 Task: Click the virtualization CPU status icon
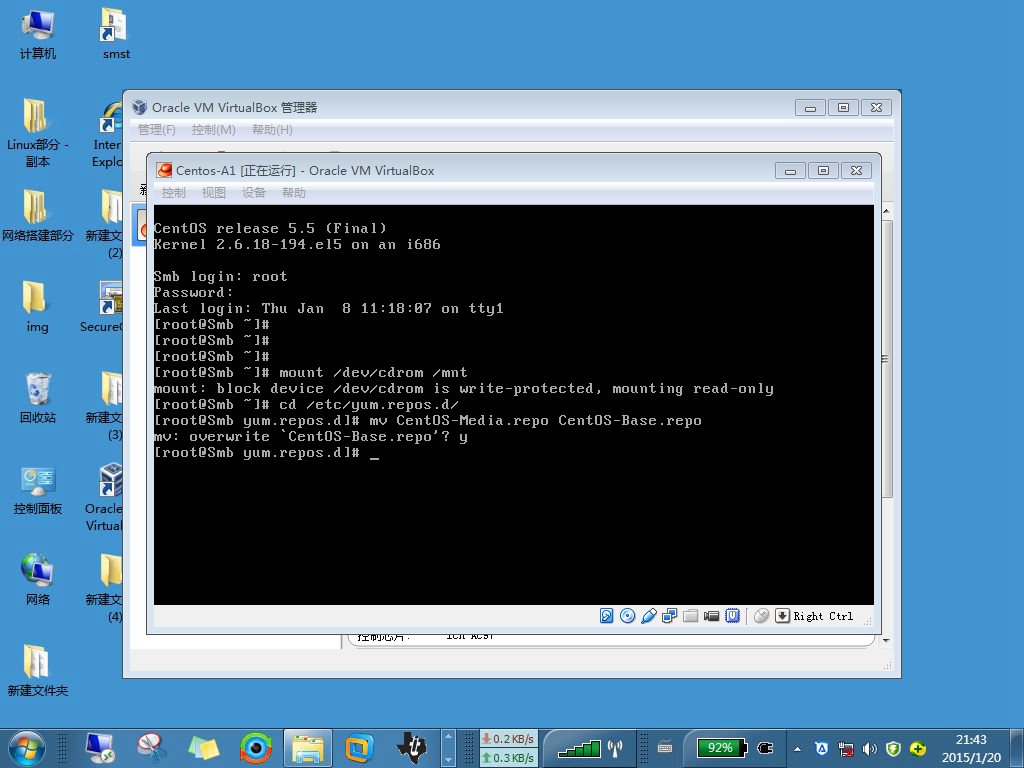click(732, 616)
